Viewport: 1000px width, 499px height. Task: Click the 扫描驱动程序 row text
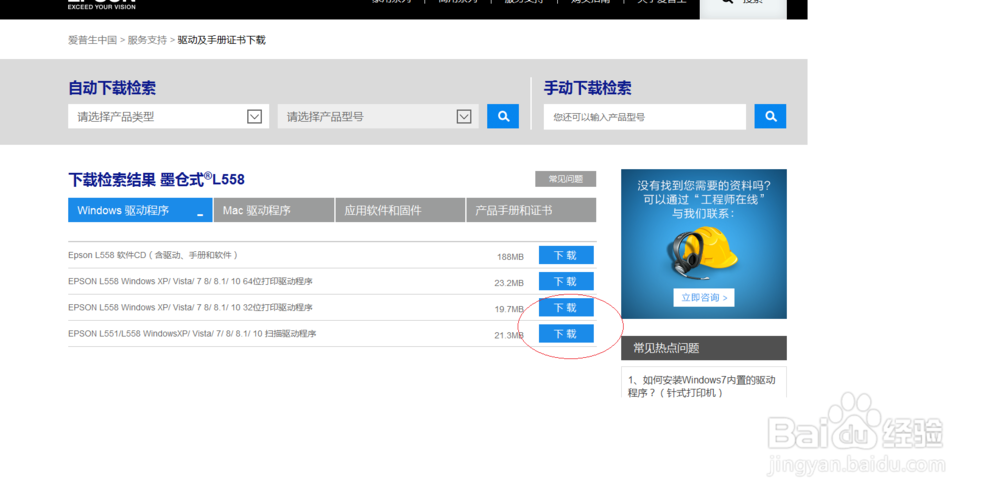(192, 334)
